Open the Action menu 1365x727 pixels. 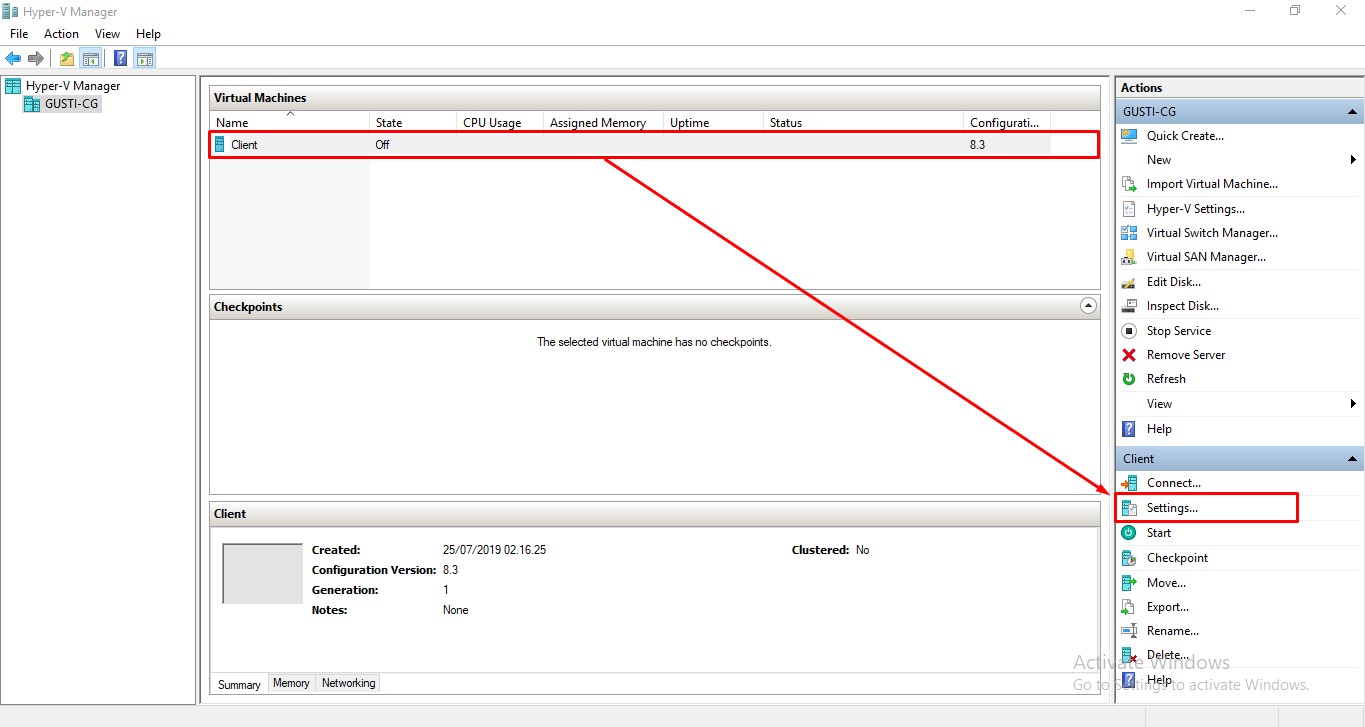point(61,34)
